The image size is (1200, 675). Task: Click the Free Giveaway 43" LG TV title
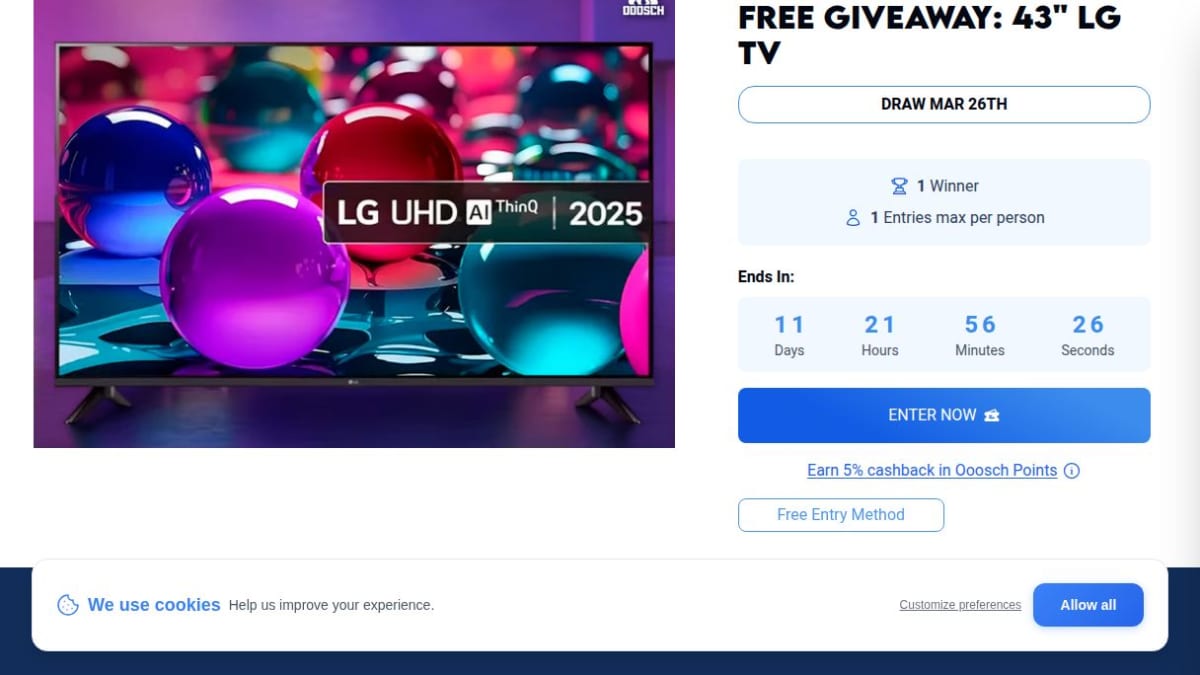(x=929, y=34)
